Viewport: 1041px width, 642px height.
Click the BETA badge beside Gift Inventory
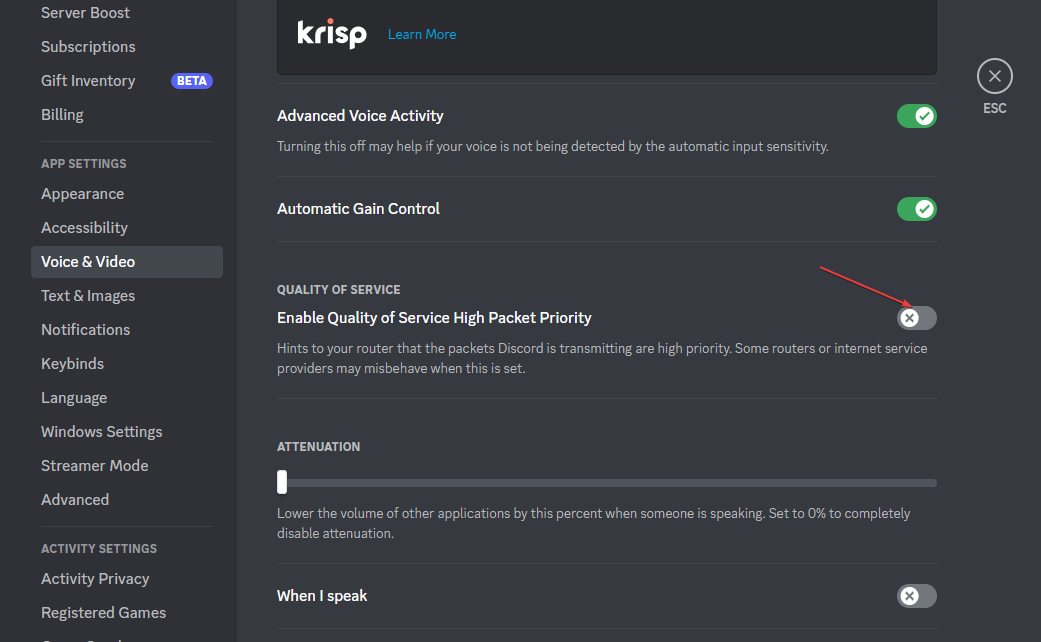click(191, 81)
